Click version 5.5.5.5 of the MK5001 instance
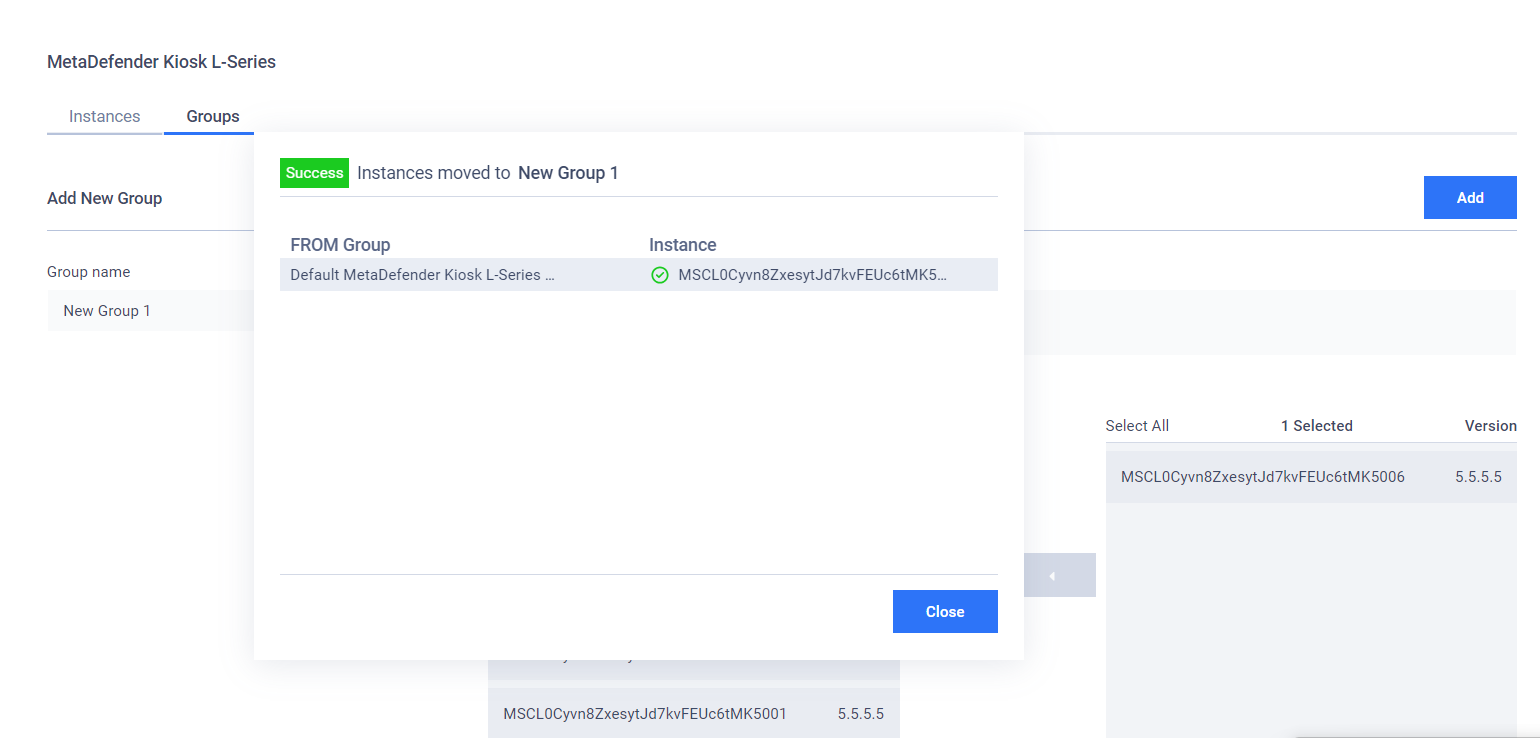The height and width of the screenshot is (738, 1540). [861, 714]
